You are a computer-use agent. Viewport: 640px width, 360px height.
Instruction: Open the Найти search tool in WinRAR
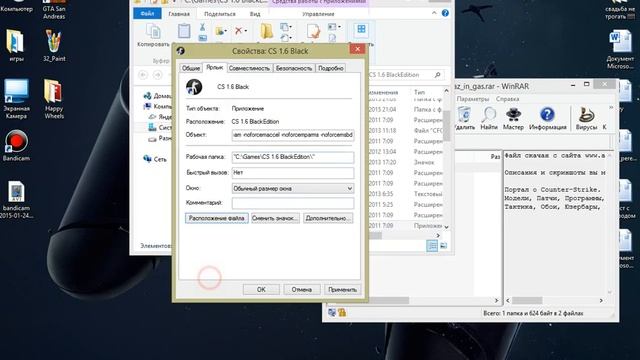(489, 118)
